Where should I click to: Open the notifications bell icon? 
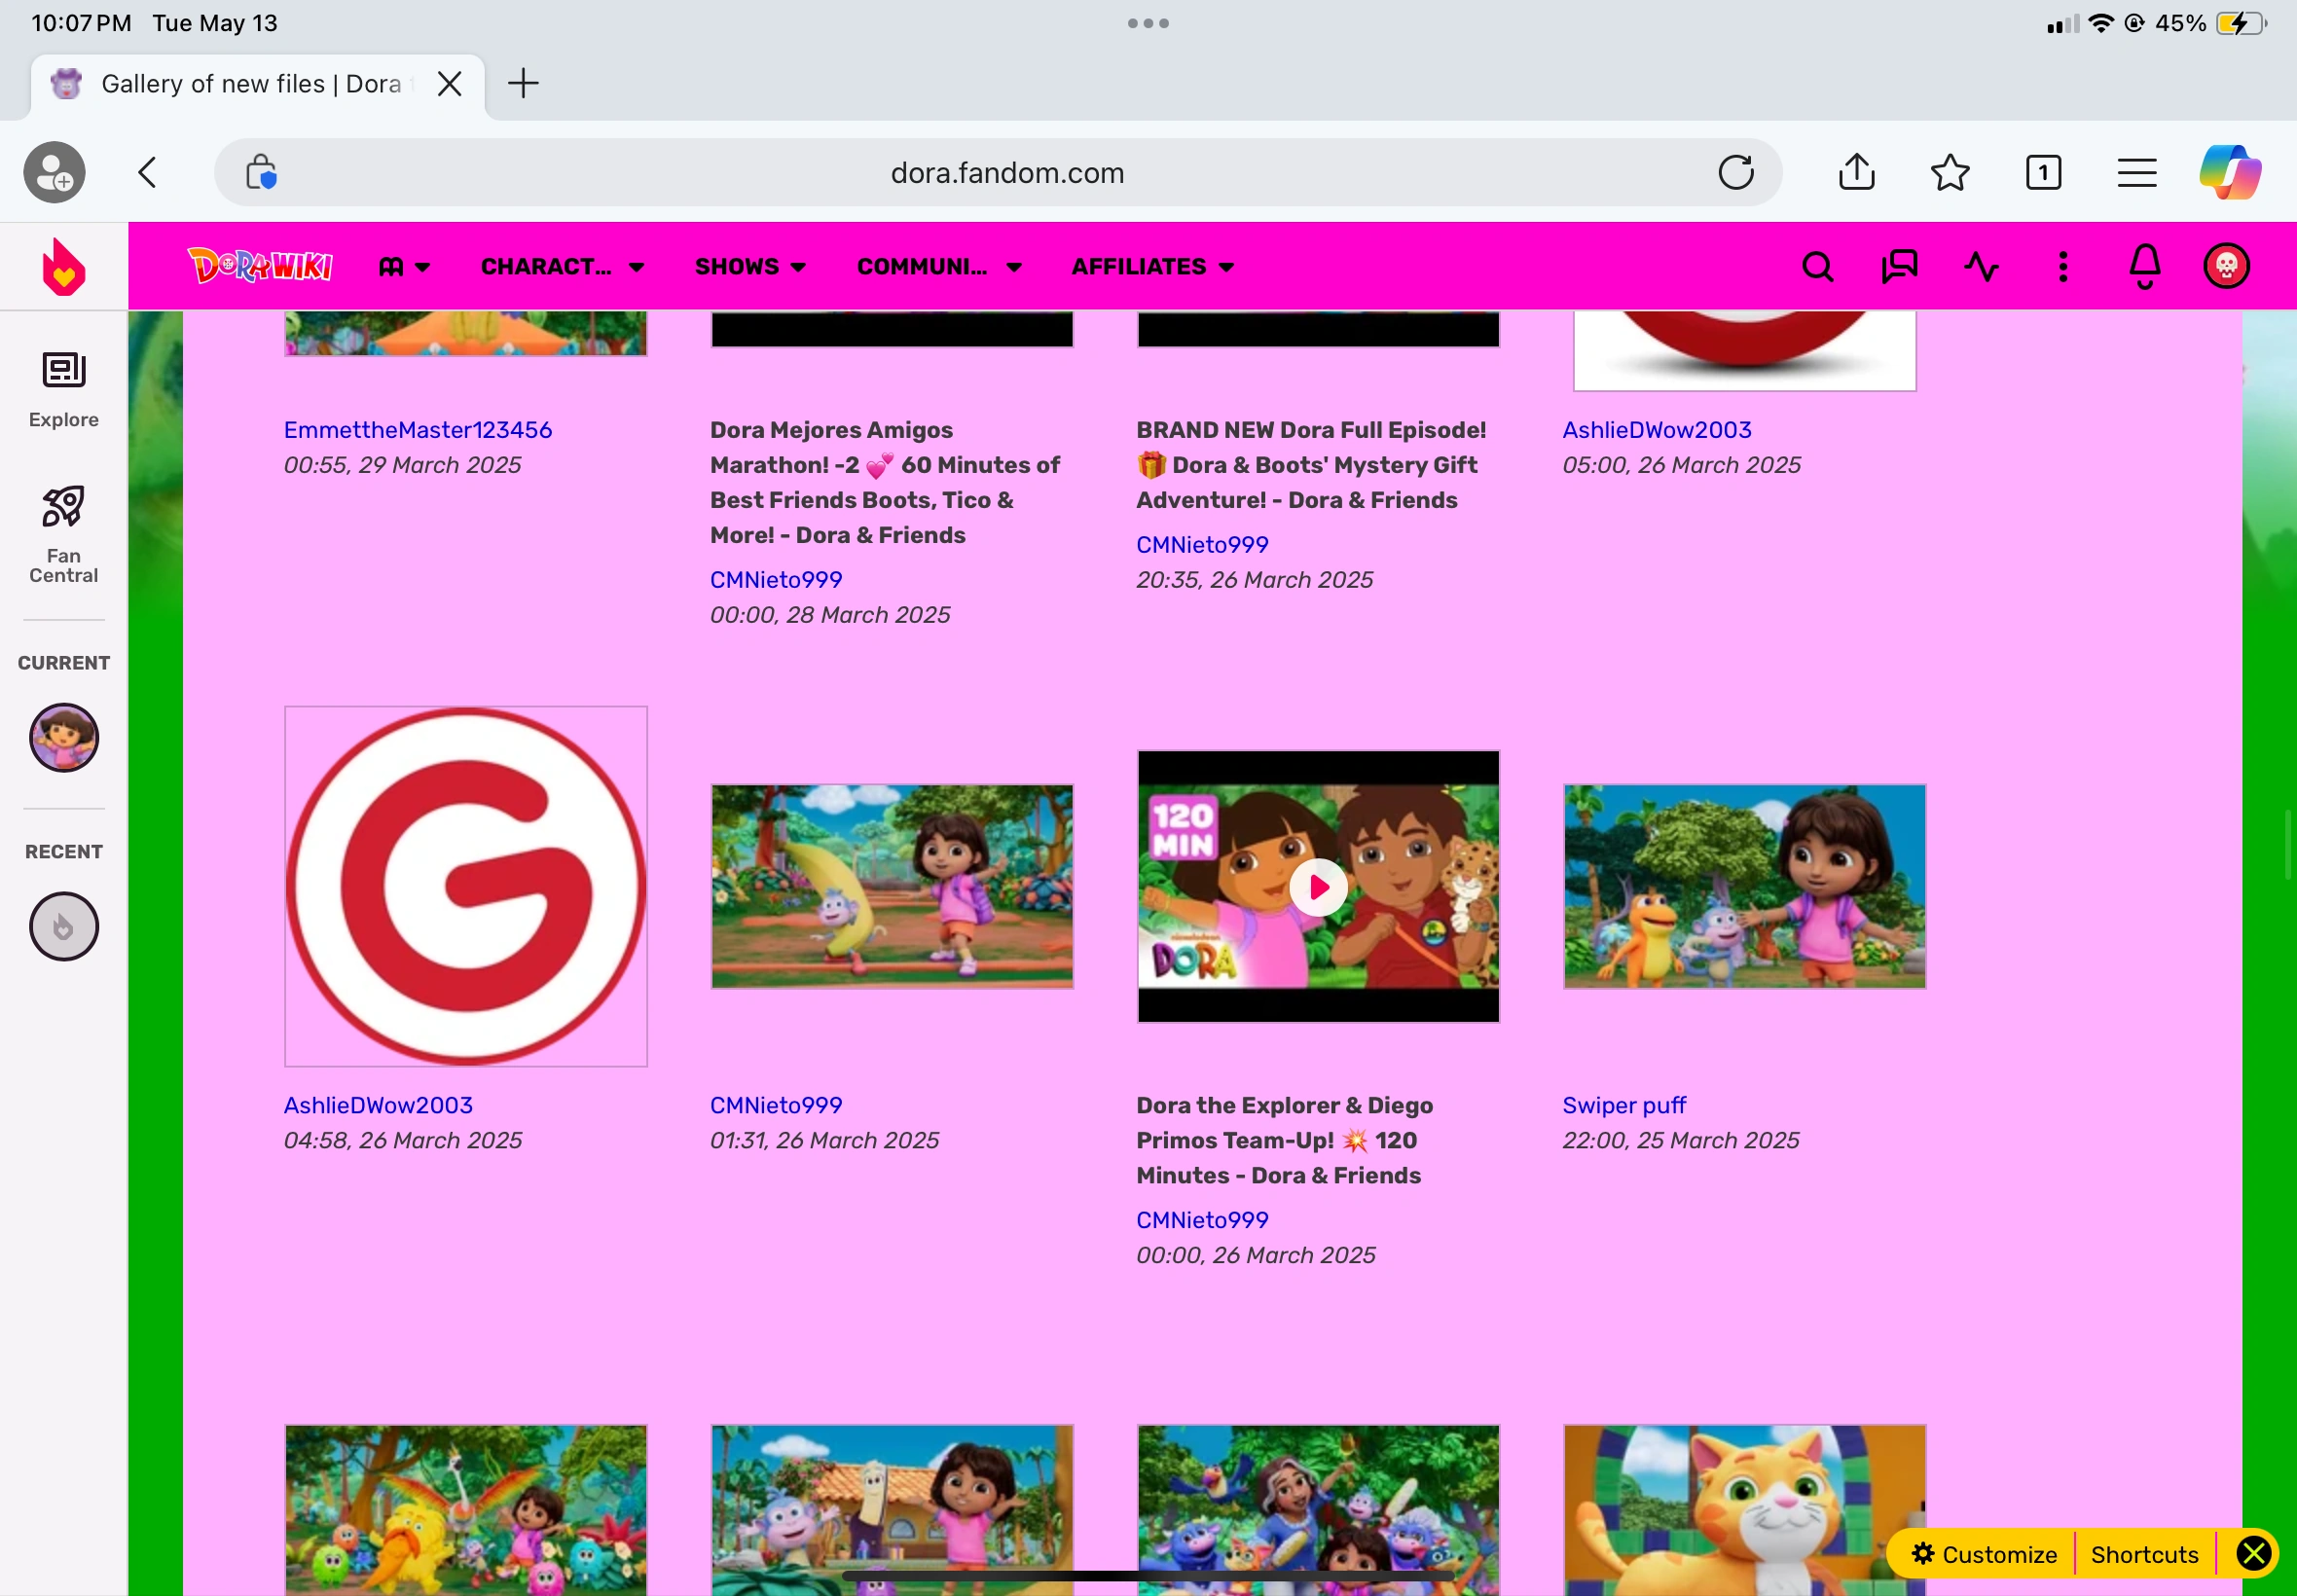(2144, 267)
